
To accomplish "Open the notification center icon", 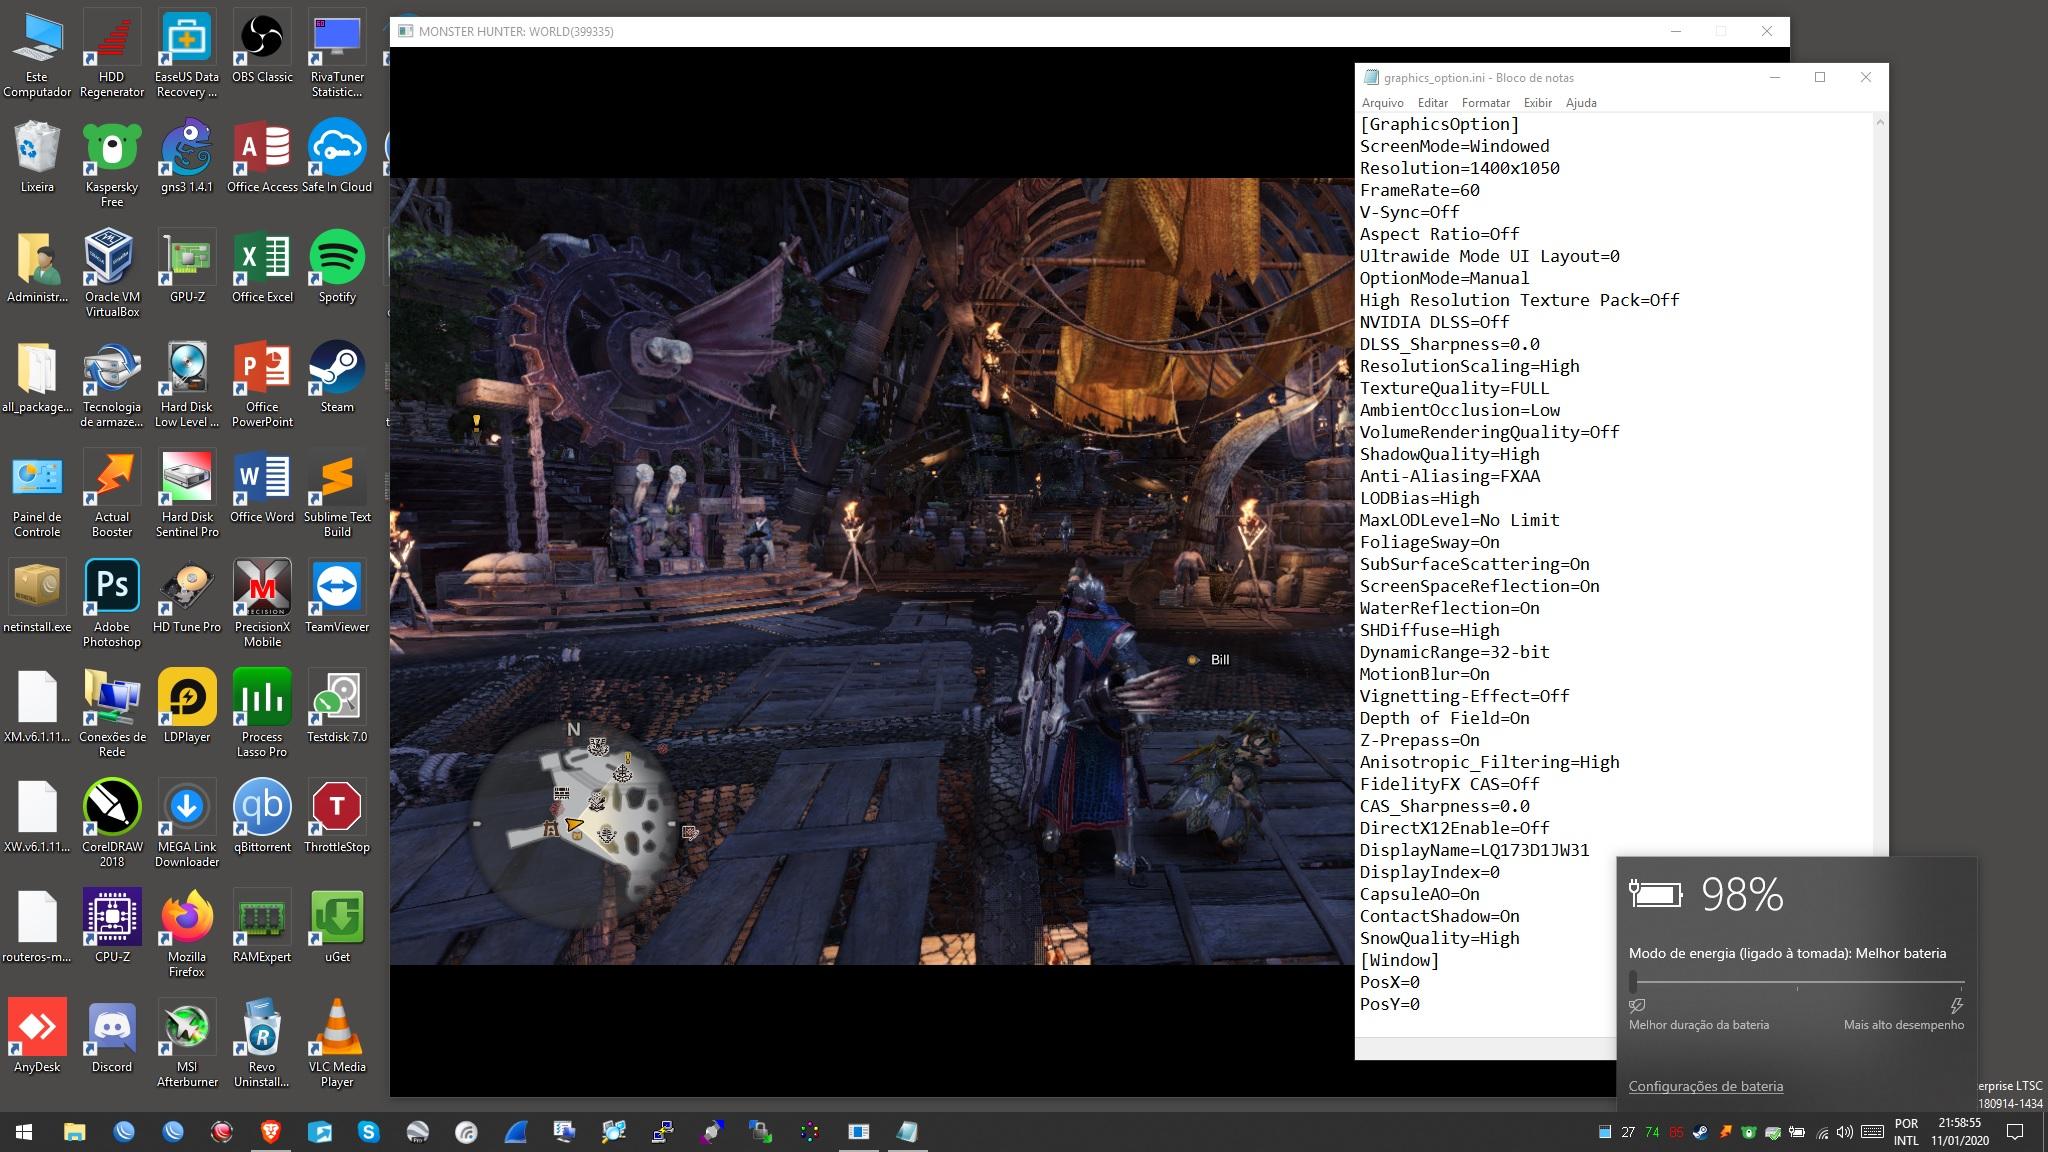I will [2016, 1132].
